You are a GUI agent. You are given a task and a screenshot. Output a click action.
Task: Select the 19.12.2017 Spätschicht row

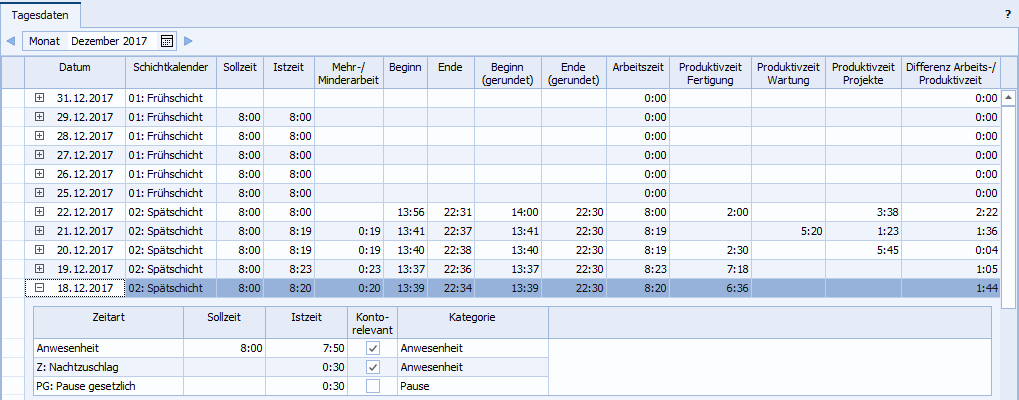(168, 269)
